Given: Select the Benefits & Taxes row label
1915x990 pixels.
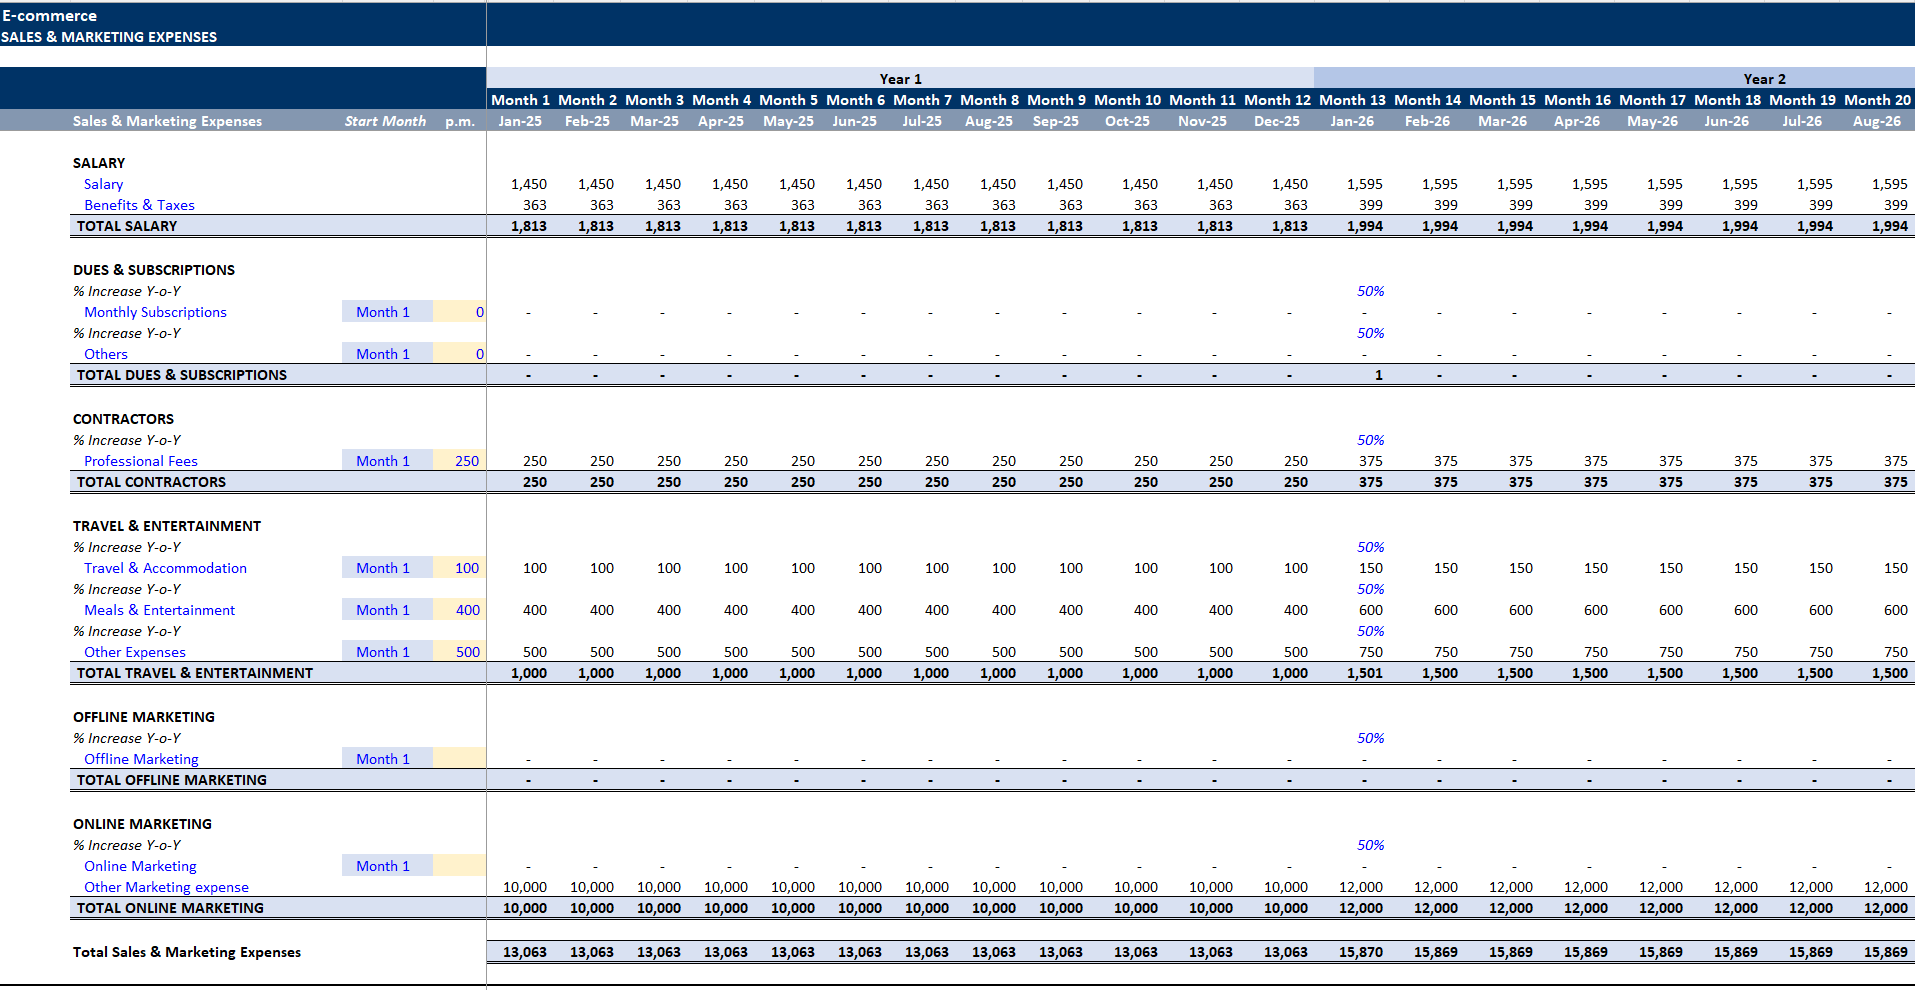Looking at the screenshot, I should point(139,205).
